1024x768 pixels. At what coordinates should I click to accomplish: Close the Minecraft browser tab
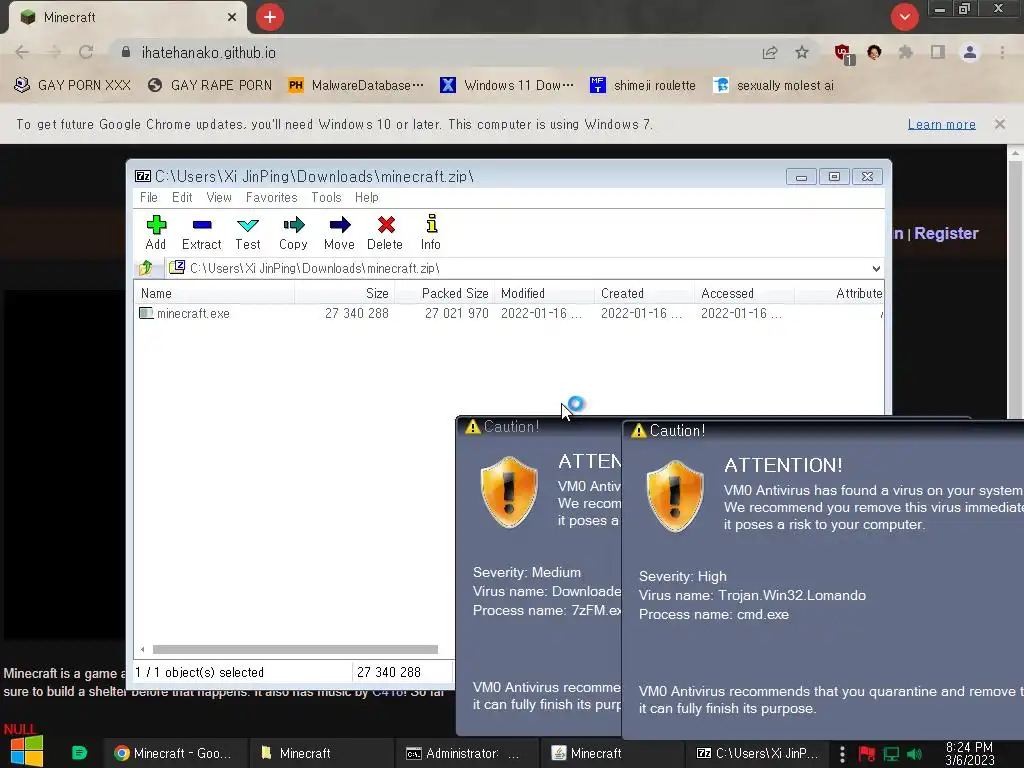[x=232, y=17]
